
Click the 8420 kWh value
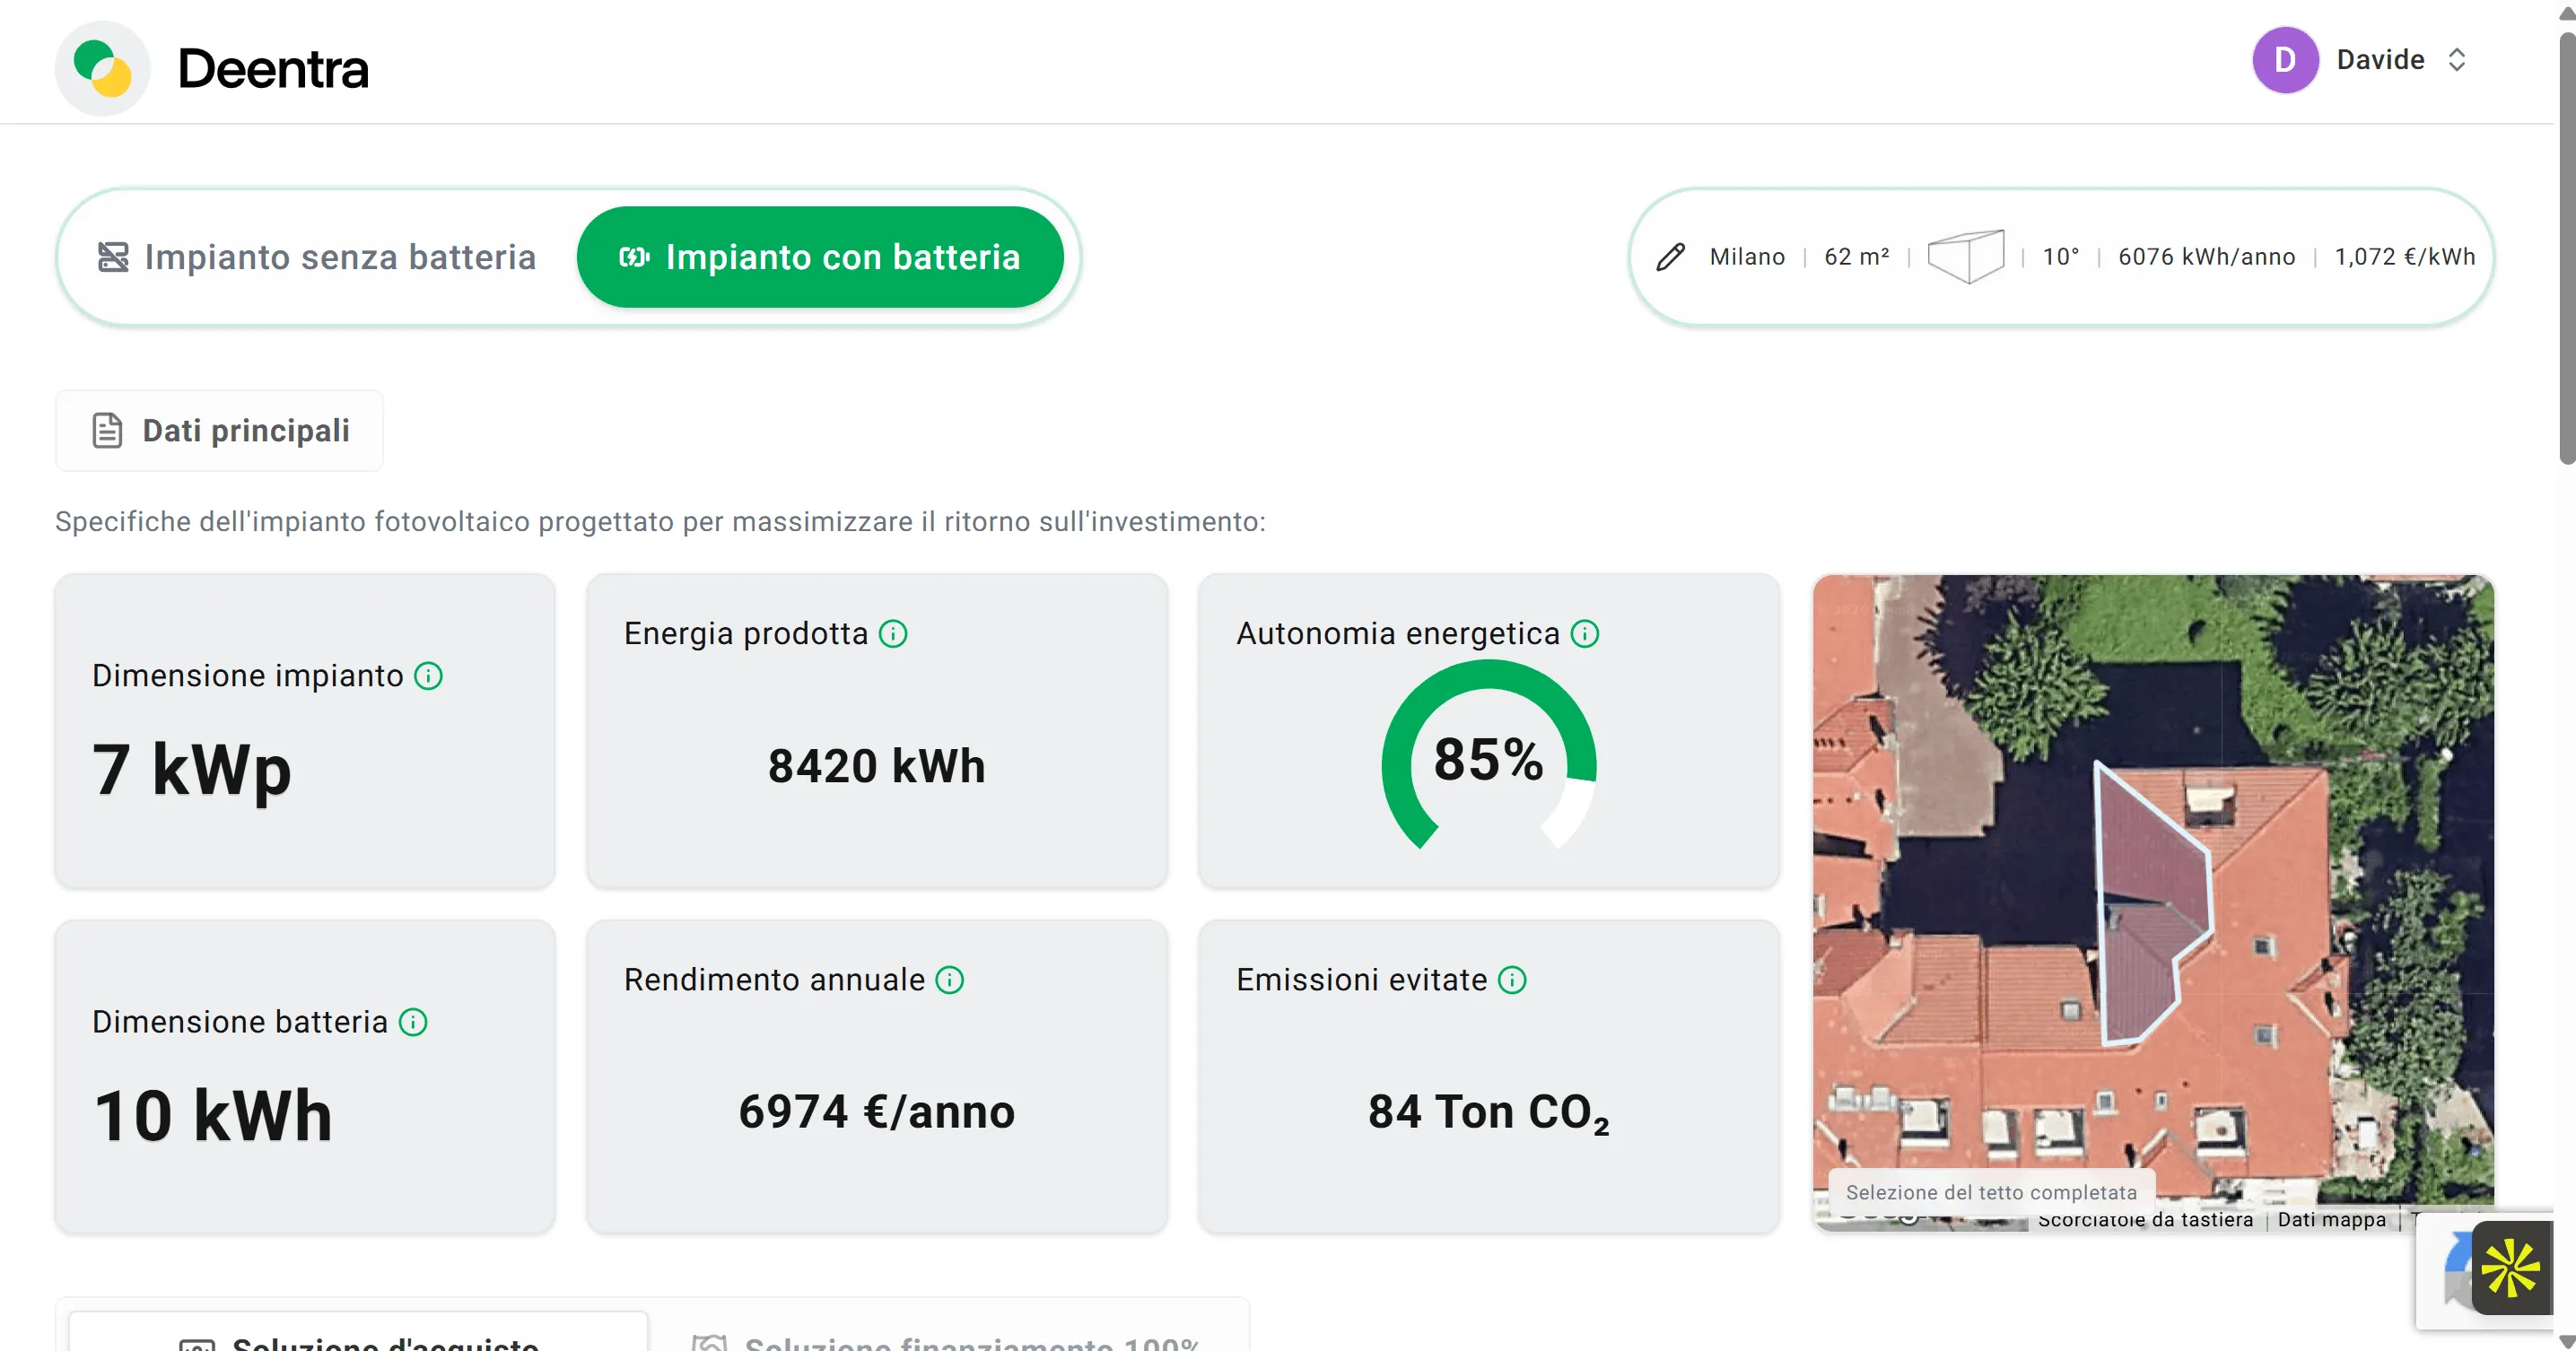point(876,766)
